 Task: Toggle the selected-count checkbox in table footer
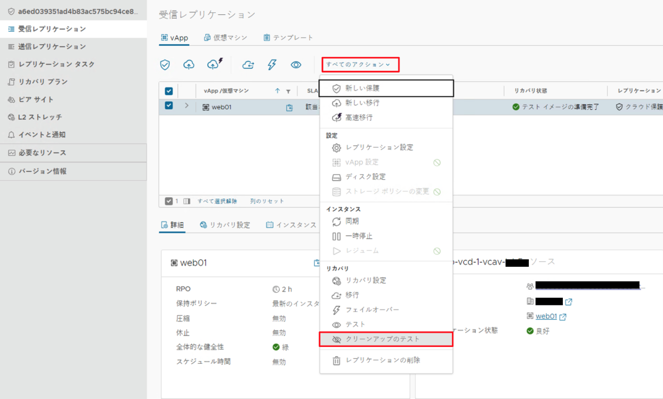(x=168, y=201)
